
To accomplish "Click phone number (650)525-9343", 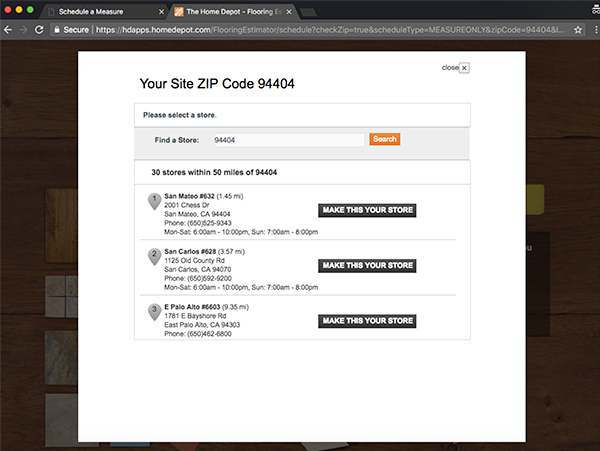I will pyautogui.click(x=209, y=223).
